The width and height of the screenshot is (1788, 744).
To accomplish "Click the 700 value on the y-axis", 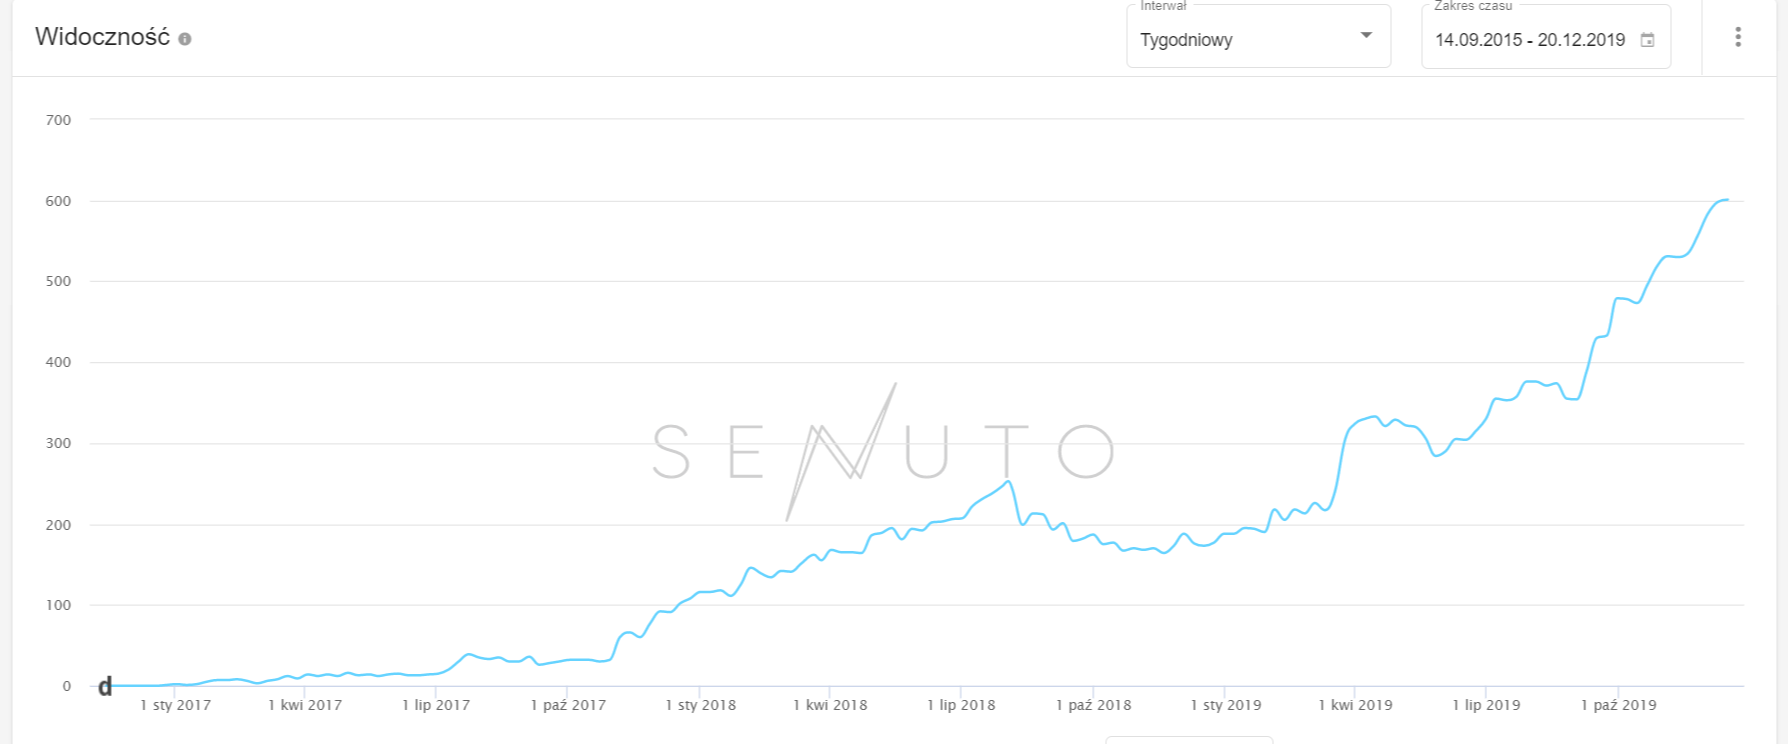I will tap(59, 120).
